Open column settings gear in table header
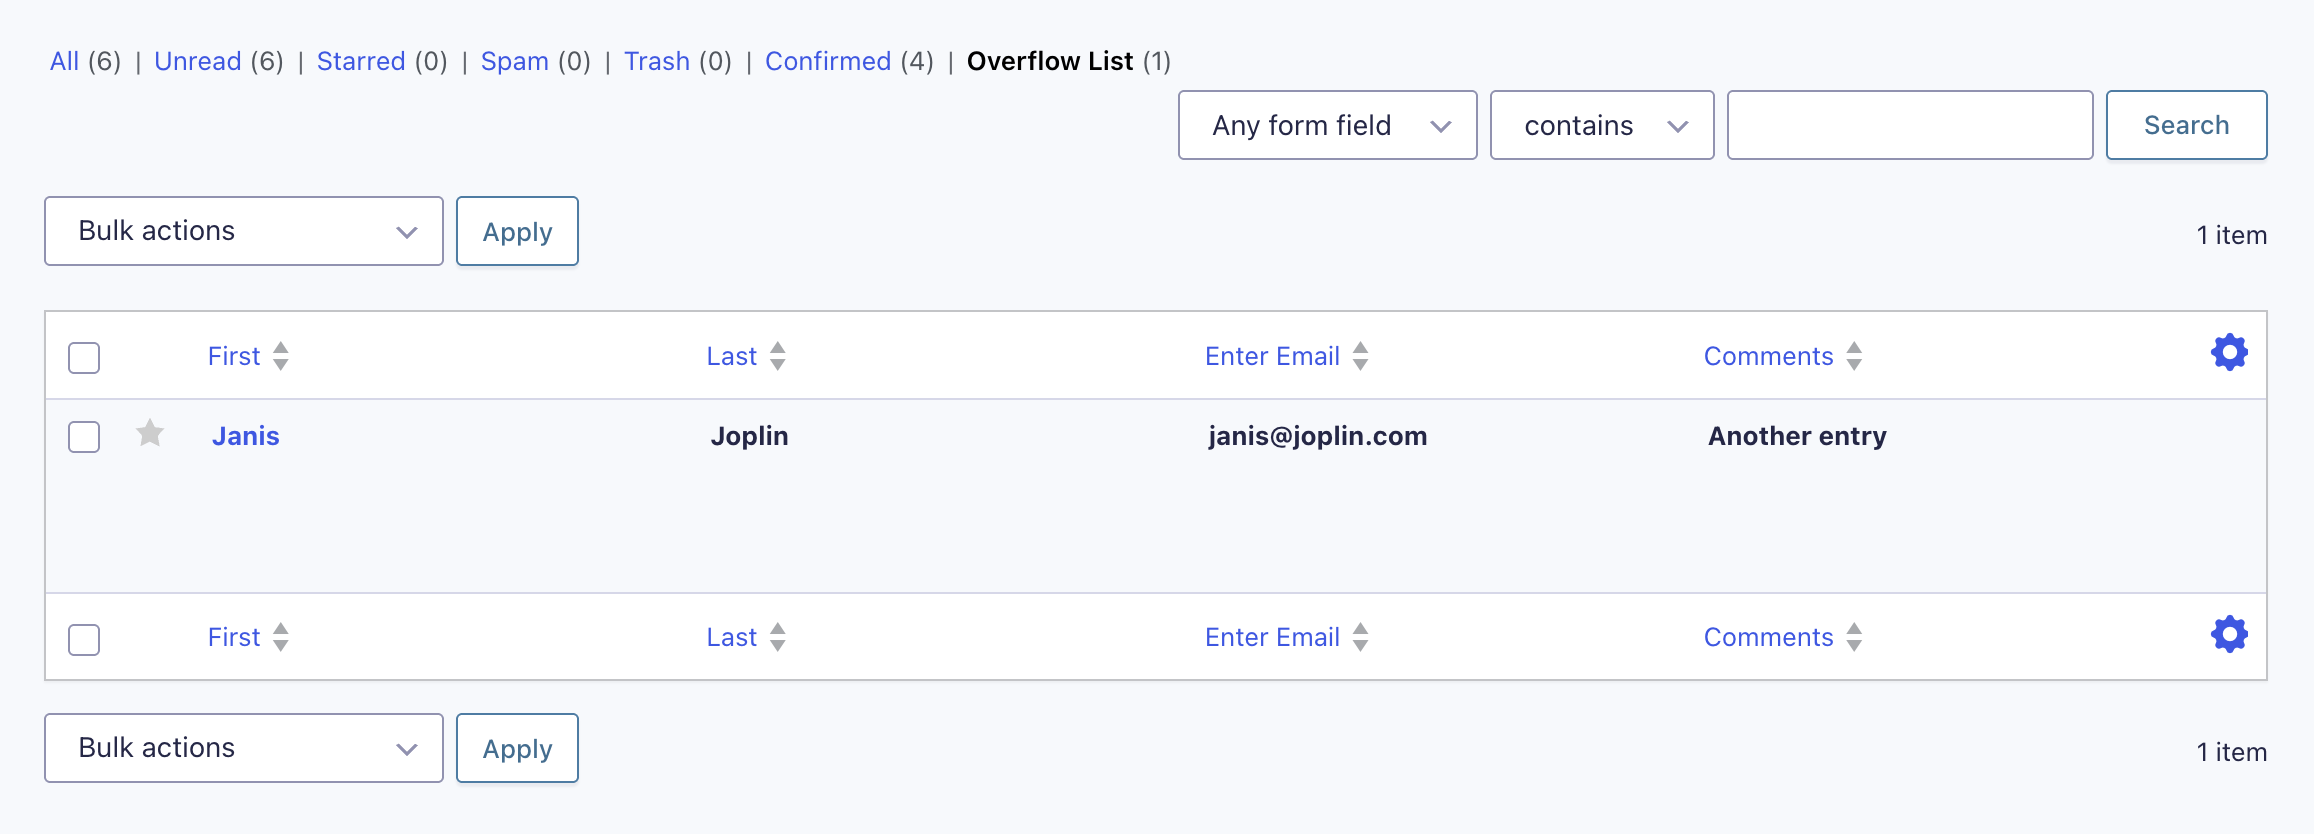Image resolution: width=2314 pixels, height=834 pixels. pos(2229,353)
